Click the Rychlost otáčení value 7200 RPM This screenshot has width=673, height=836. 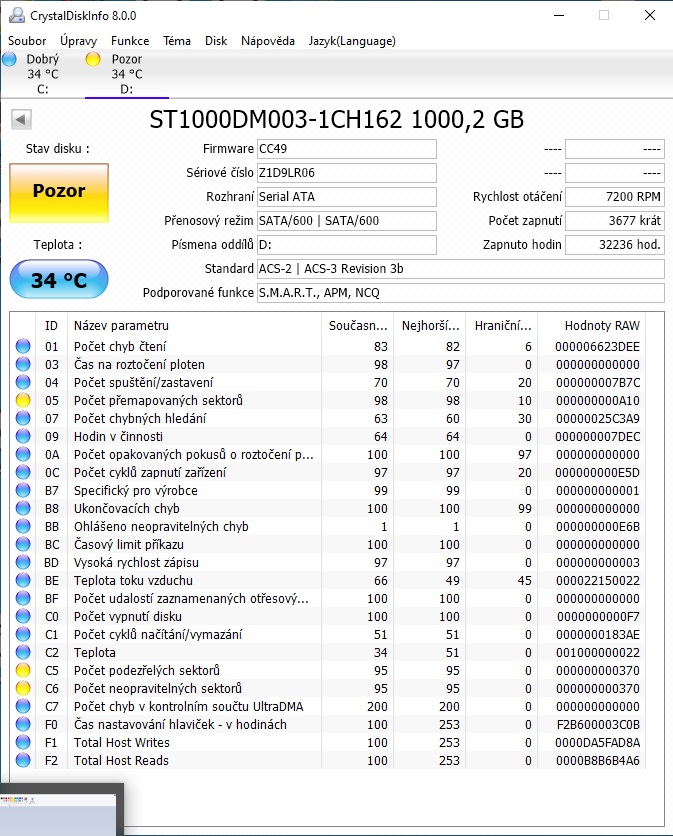615,197
